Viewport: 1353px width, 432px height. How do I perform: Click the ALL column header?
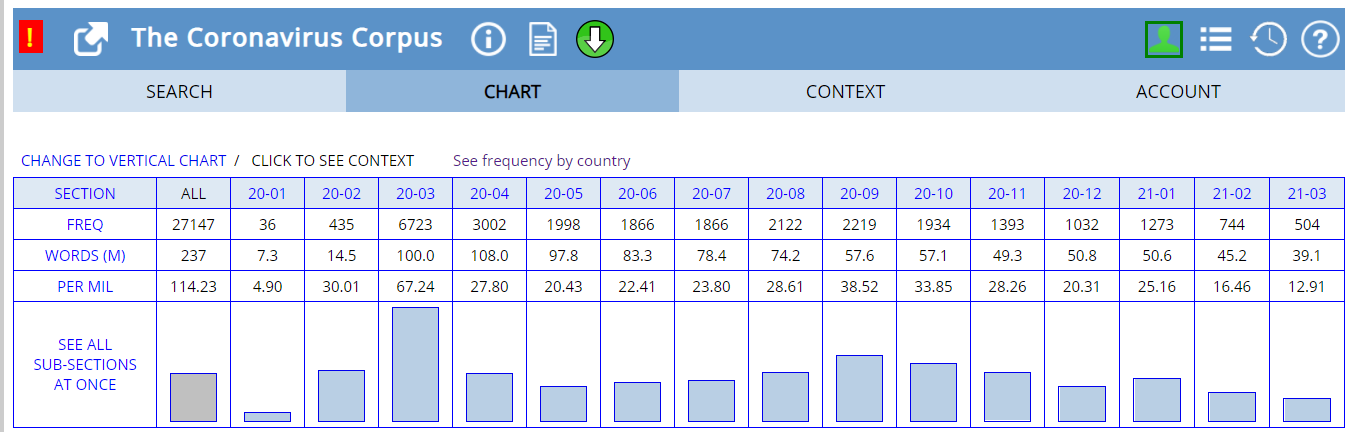[194, 194]
